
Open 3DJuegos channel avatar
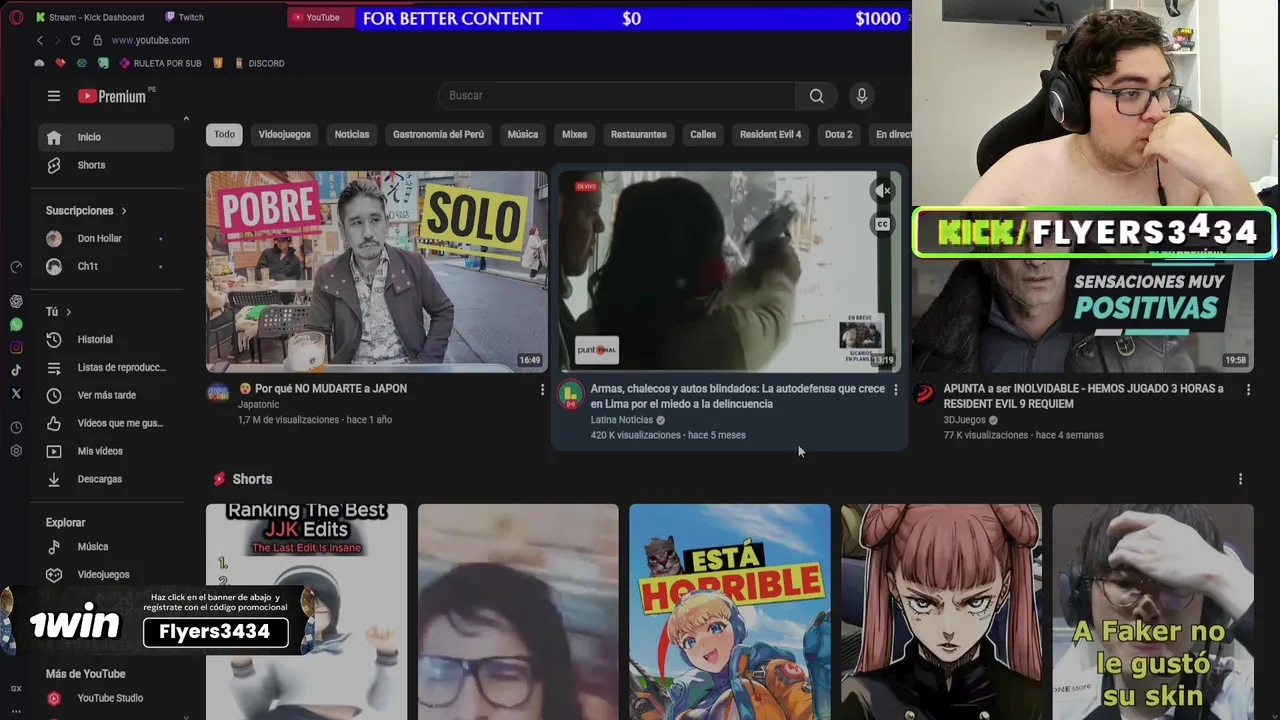click(925, 393)
